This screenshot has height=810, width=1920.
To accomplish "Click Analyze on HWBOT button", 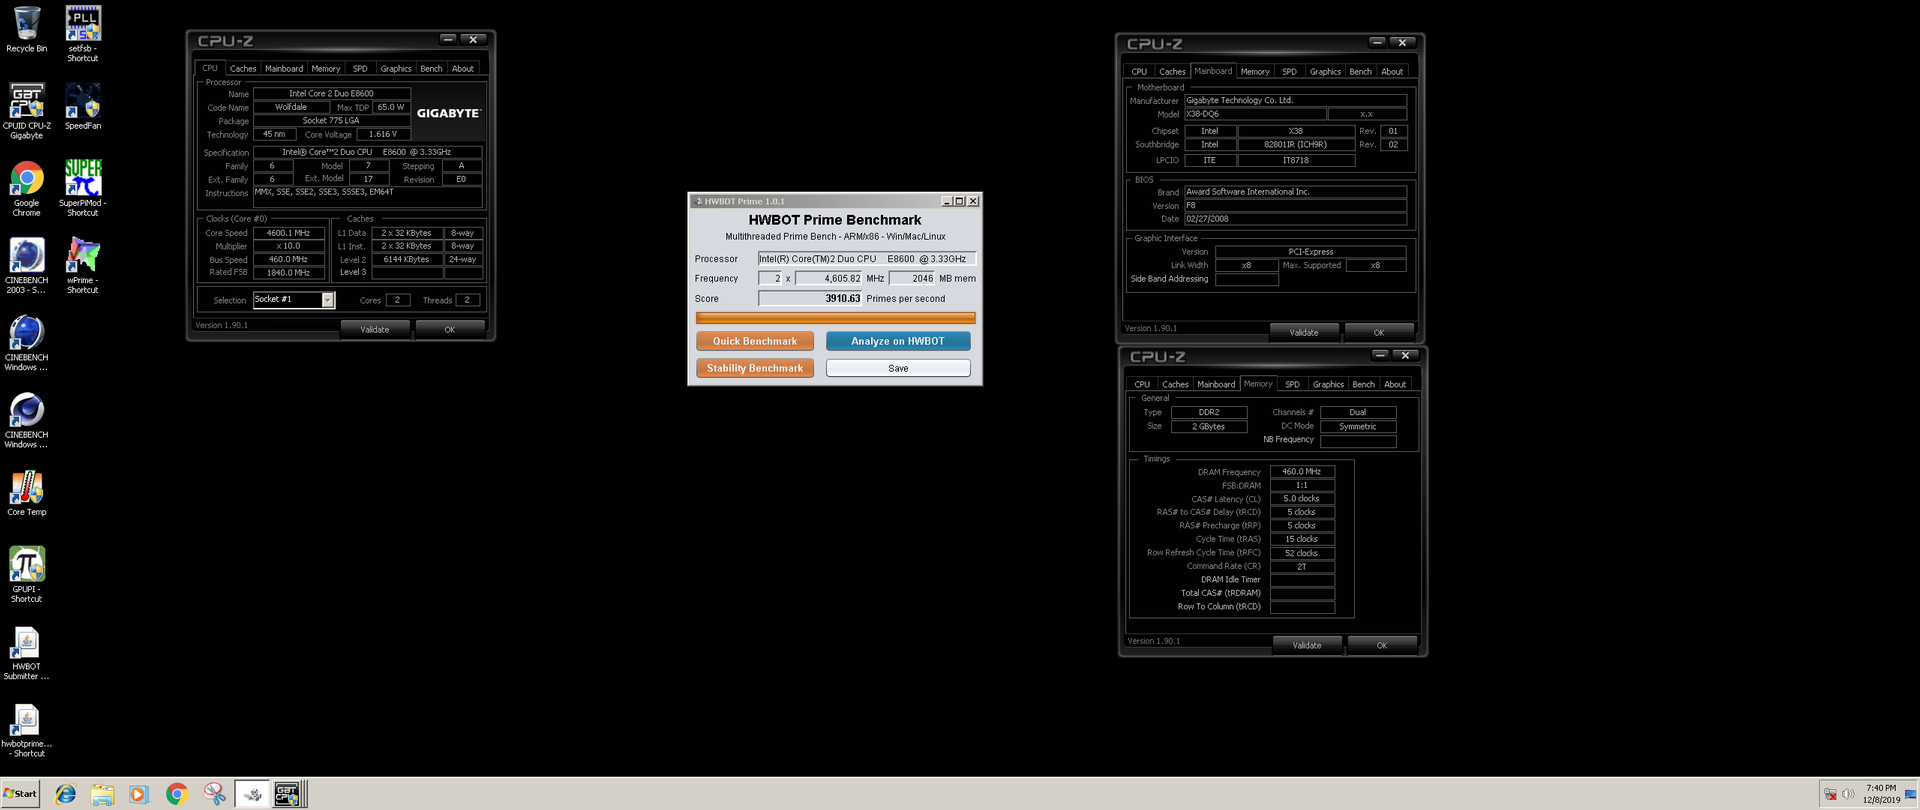I will point(898,341).
